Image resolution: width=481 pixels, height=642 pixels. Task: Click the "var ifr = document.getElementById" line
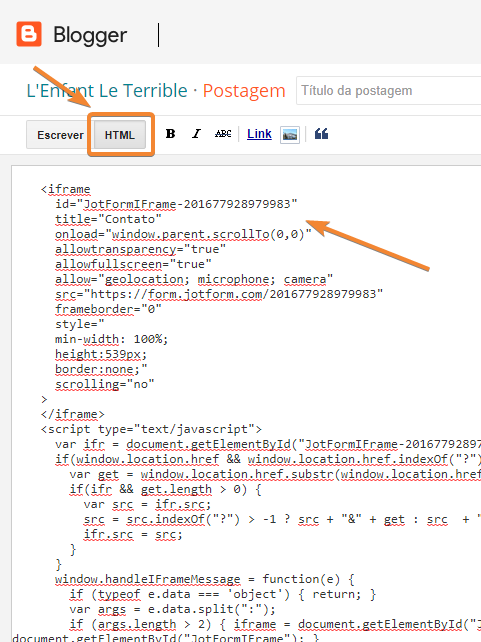pos(268,444)
